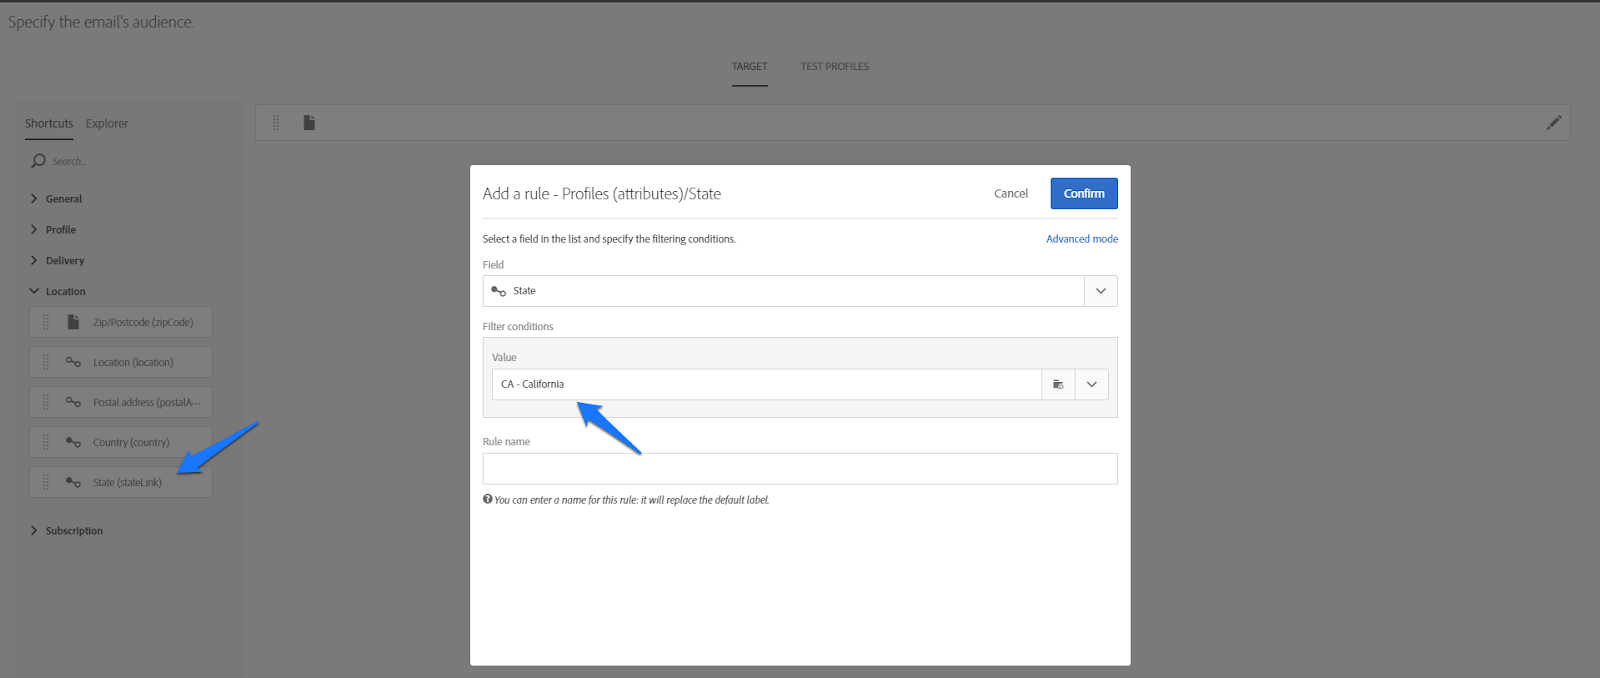Click the document icon in the top rule bar

click(309, 123)
